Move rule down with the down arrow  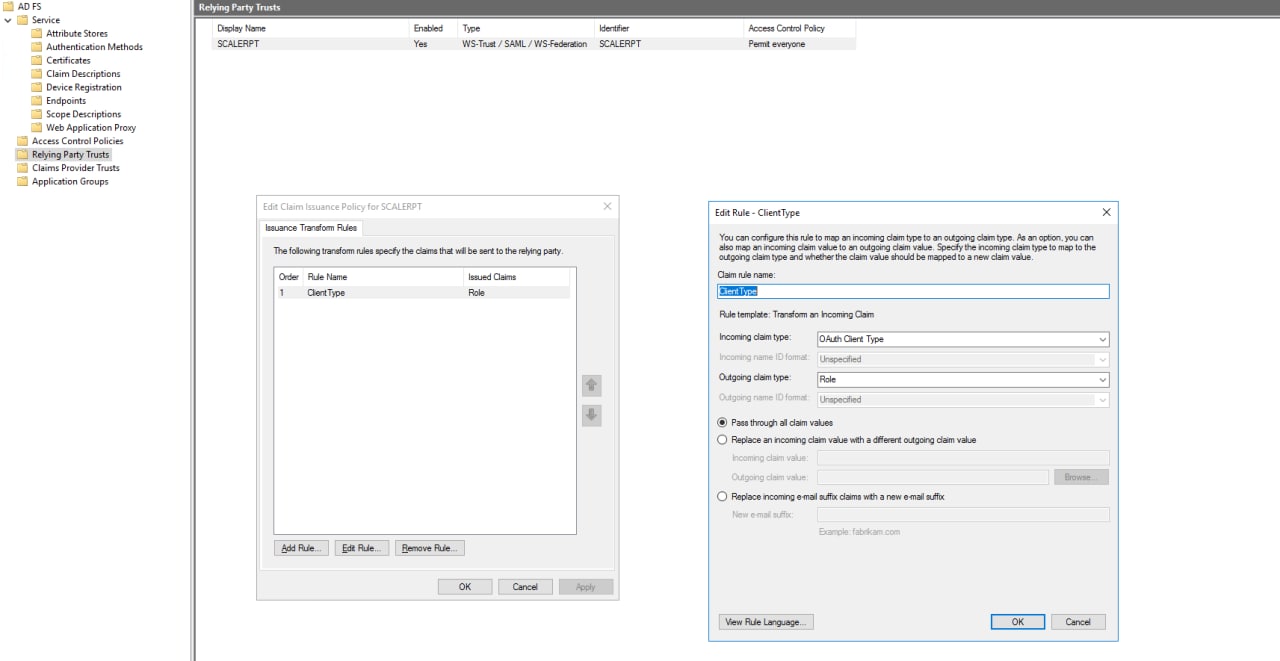[591, 415]
